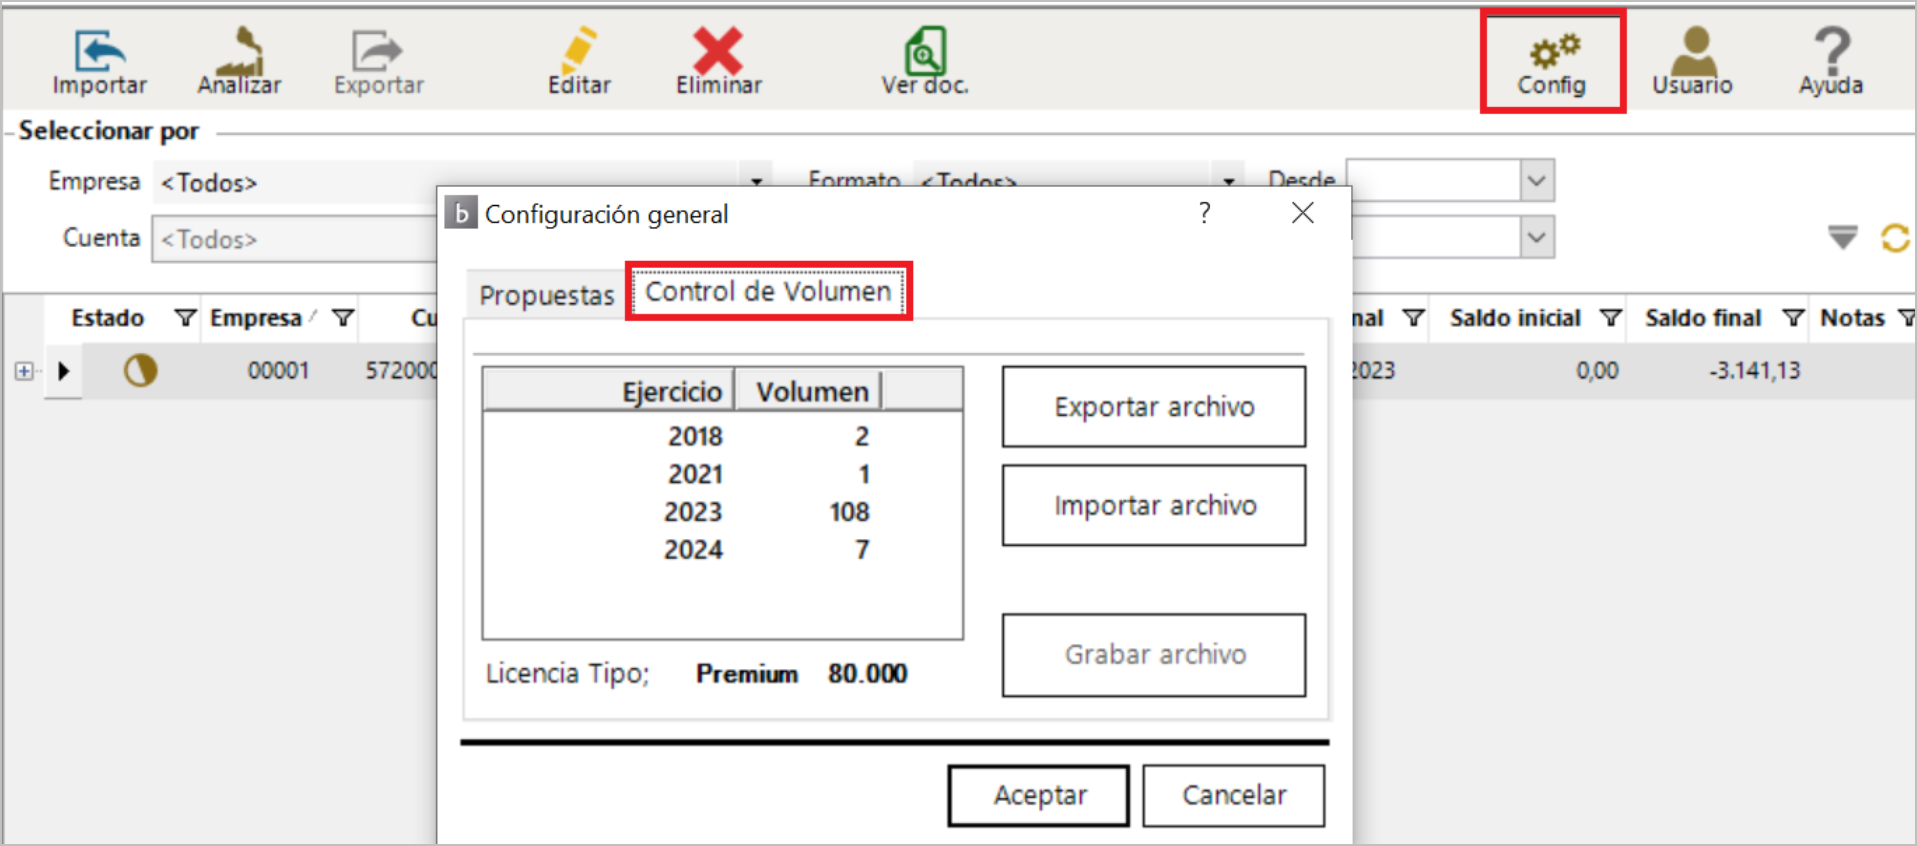Open the Ayuda help icon
This screenshot has height=846, width=1917.
[x=1831, y=62]
